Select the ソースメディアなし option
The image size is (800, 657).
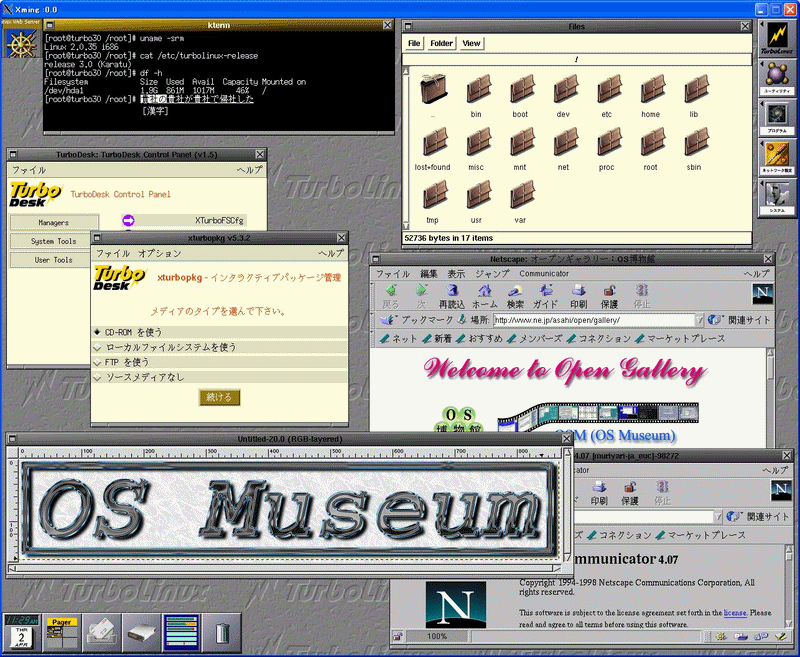[219, 377]
